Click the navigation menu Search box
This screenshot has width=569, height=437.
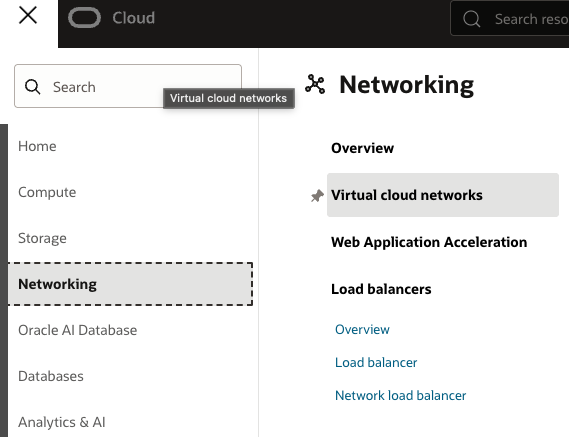point(128,86)
